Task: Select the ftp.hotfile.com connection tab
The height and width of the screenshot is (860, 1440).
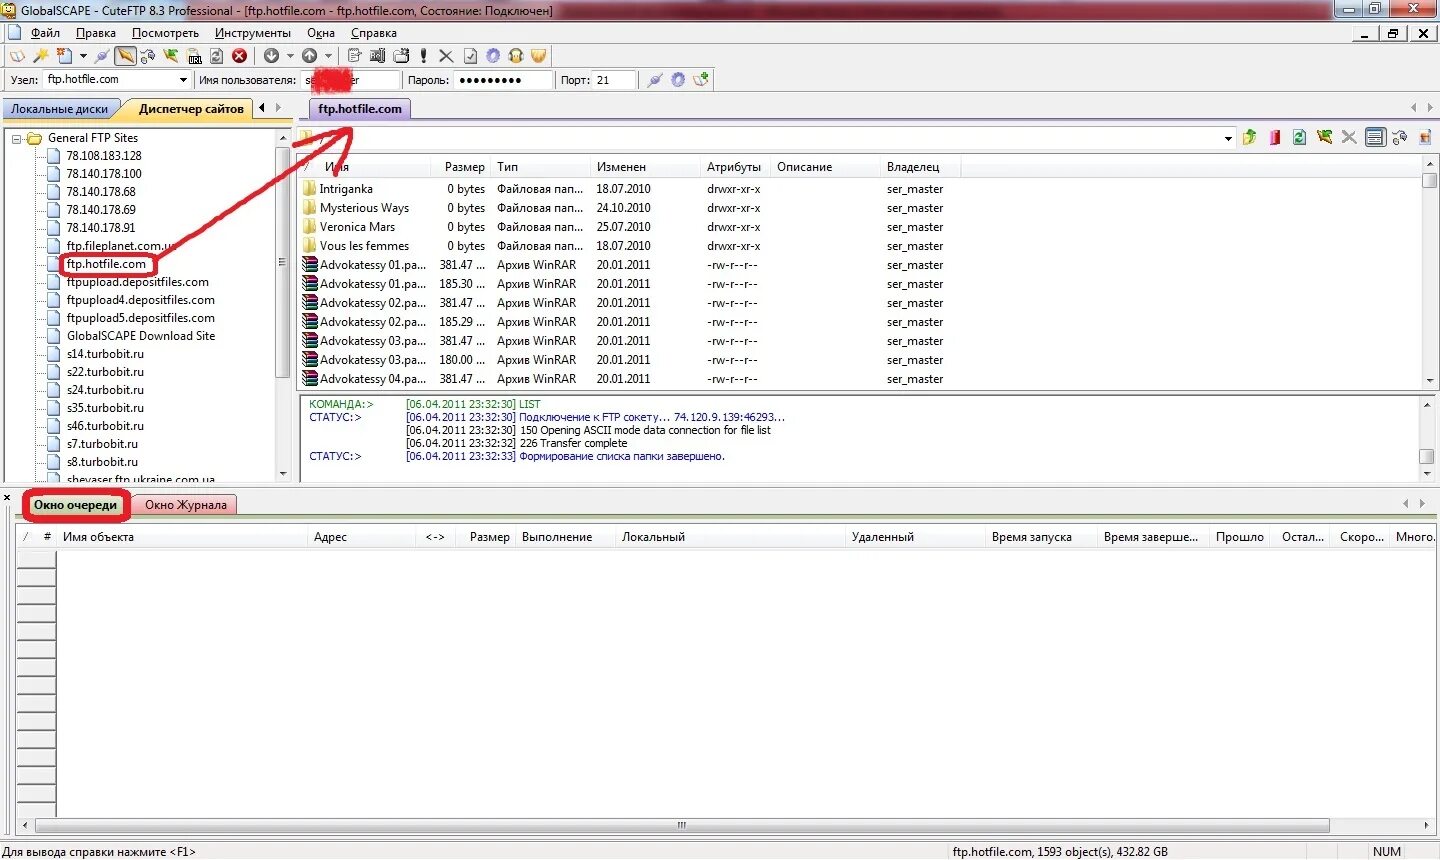Action: 360,109
